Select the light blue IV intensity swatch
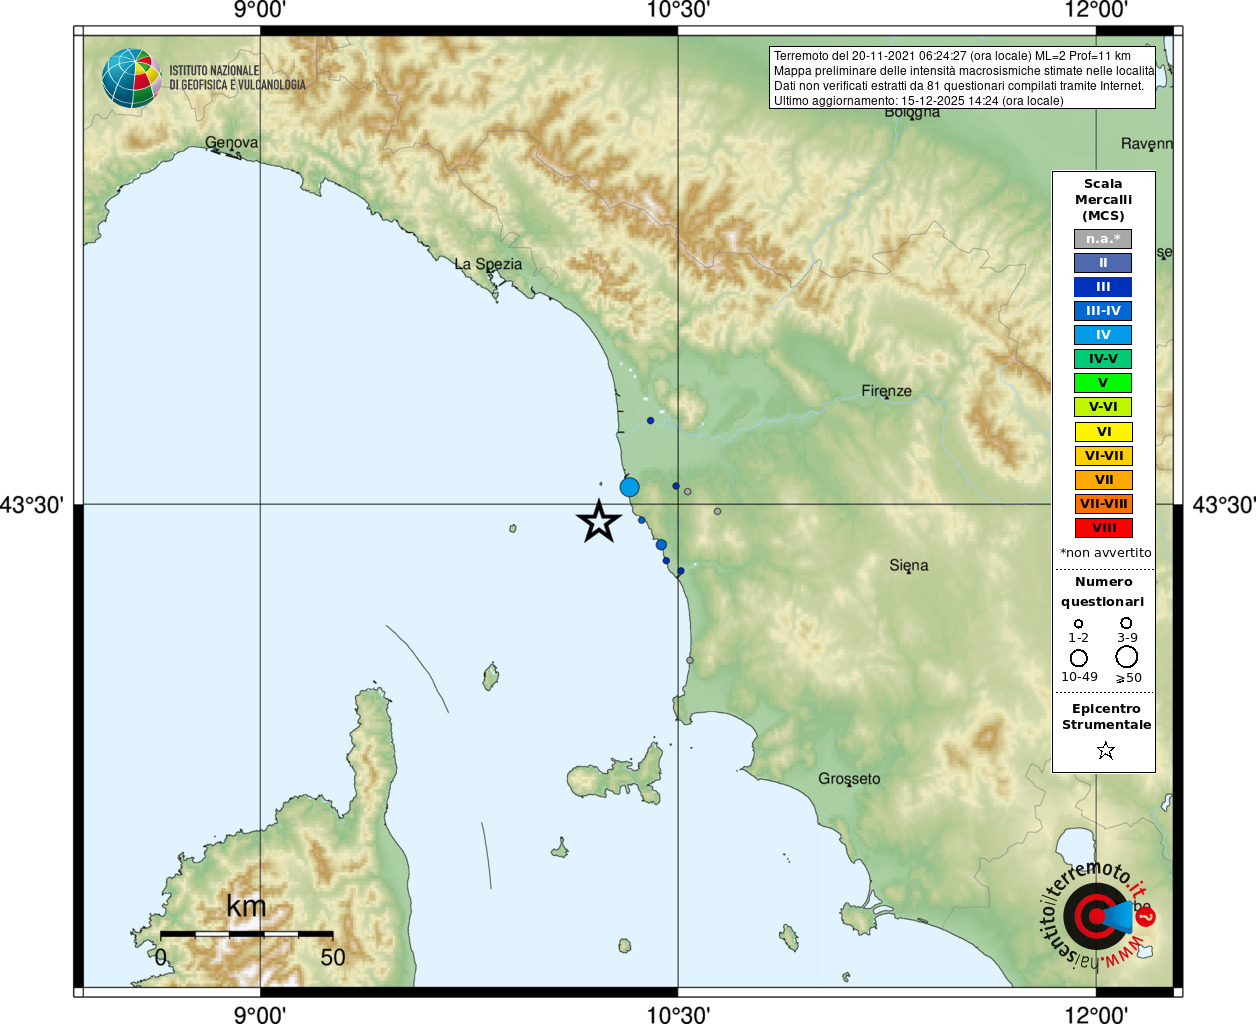 click(x=1103, y=335)
